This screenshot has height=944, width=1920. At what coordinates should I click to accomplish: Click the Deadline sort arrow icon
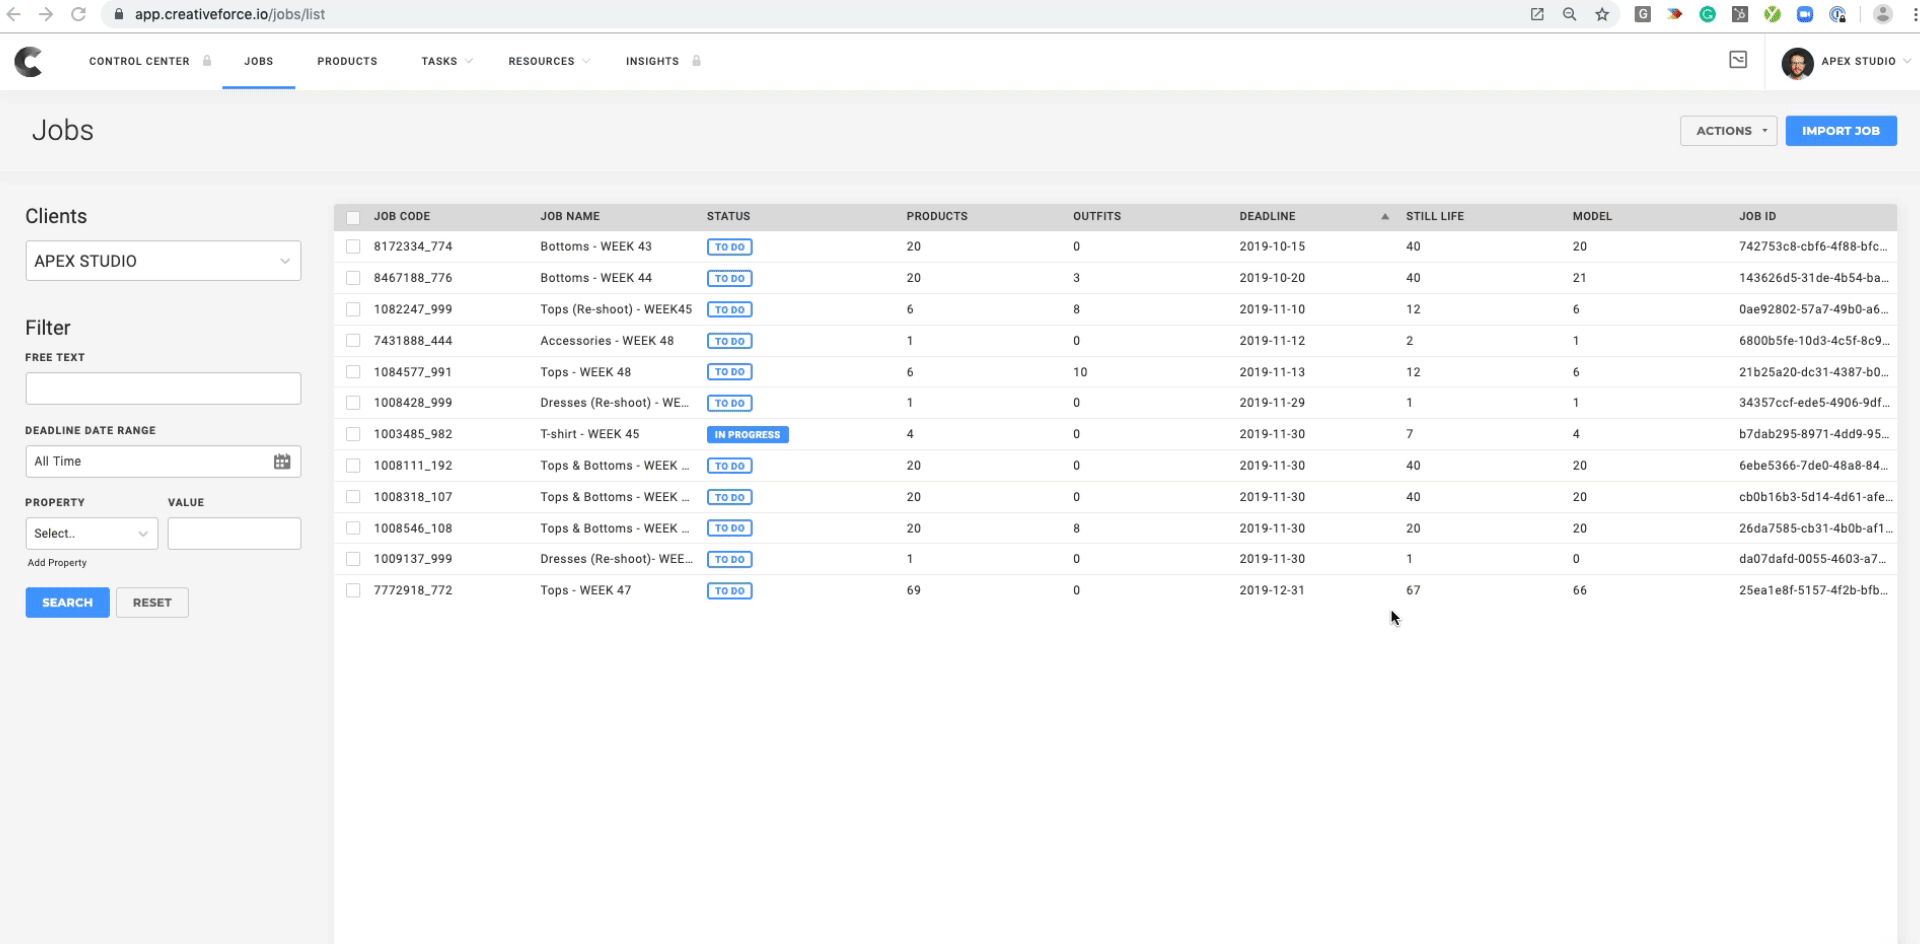coord(1384,216)
